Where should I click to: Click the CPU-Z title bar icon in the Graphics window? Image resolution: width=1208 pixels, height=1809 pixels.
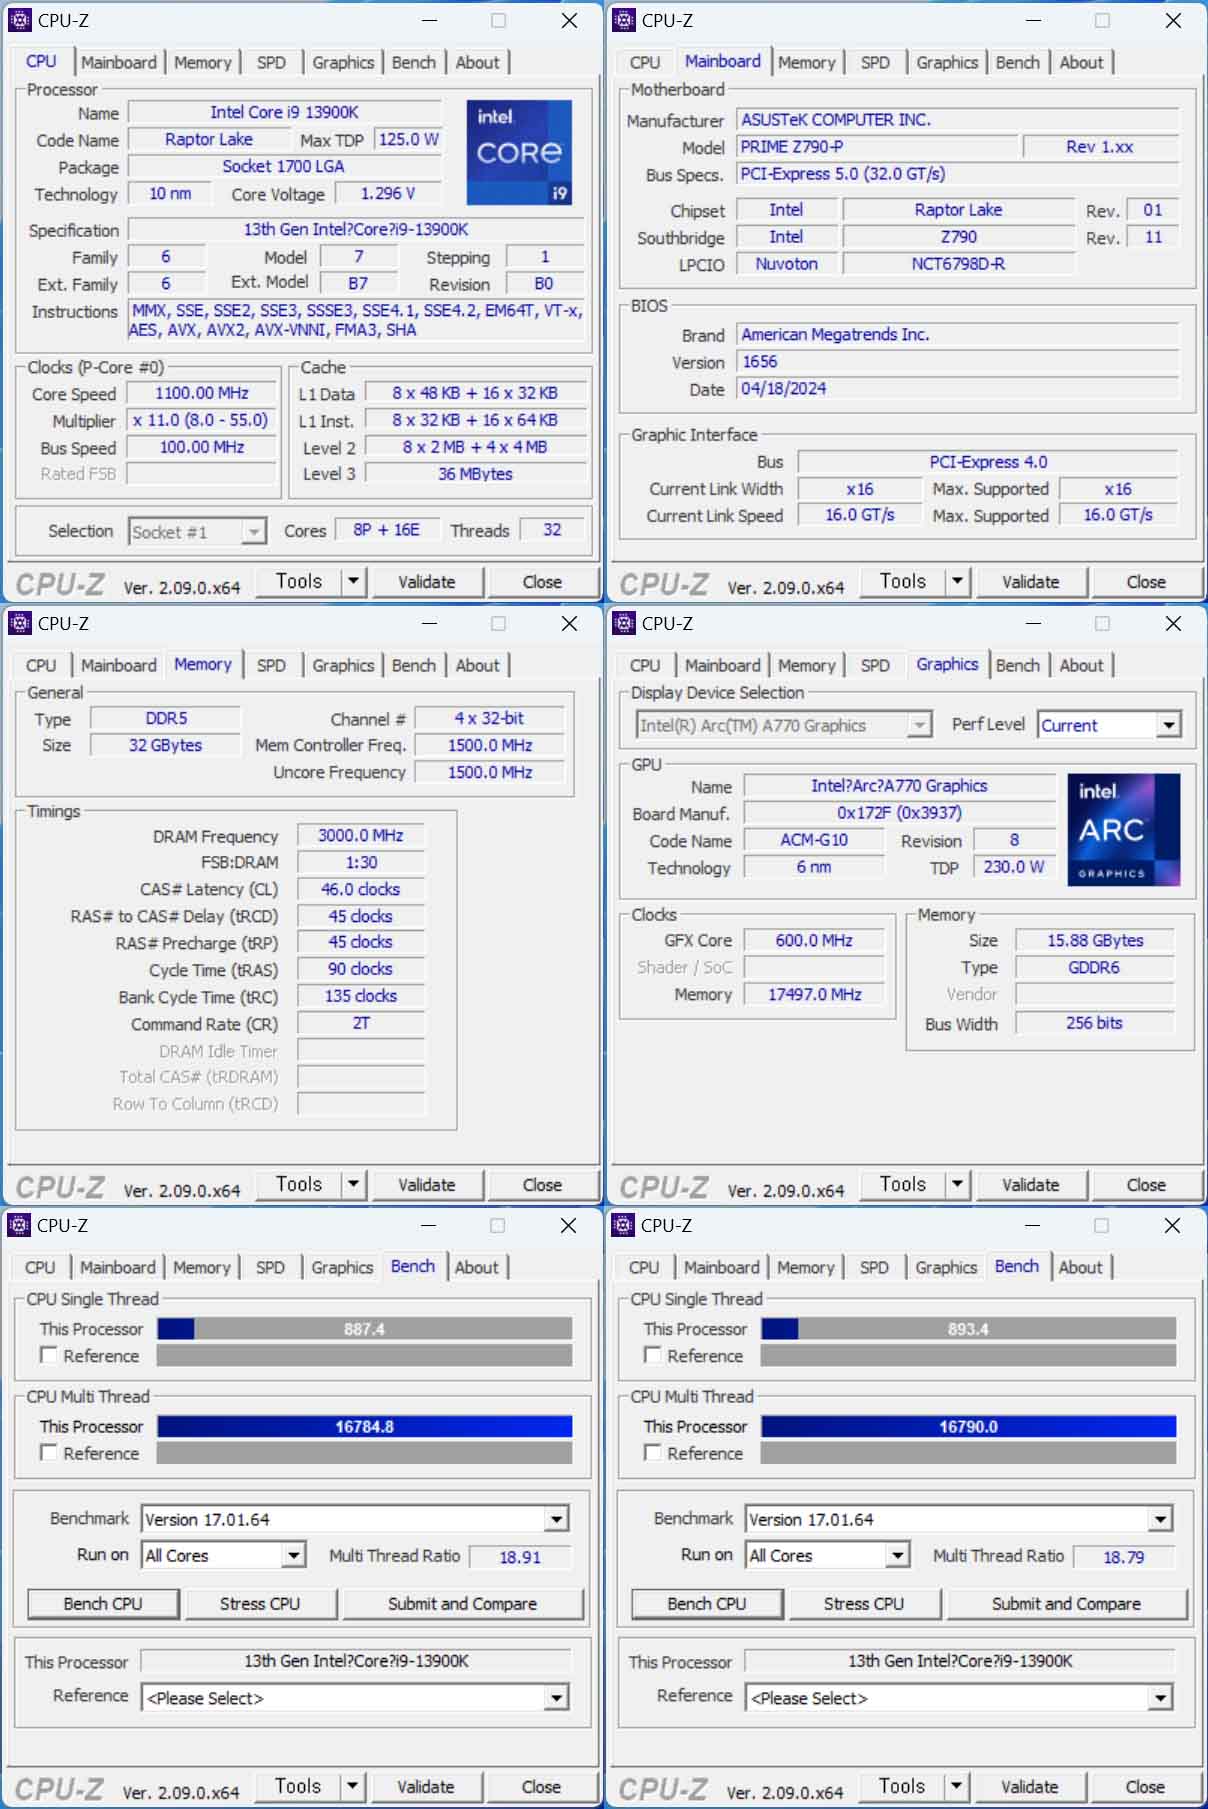coord(624,623)
